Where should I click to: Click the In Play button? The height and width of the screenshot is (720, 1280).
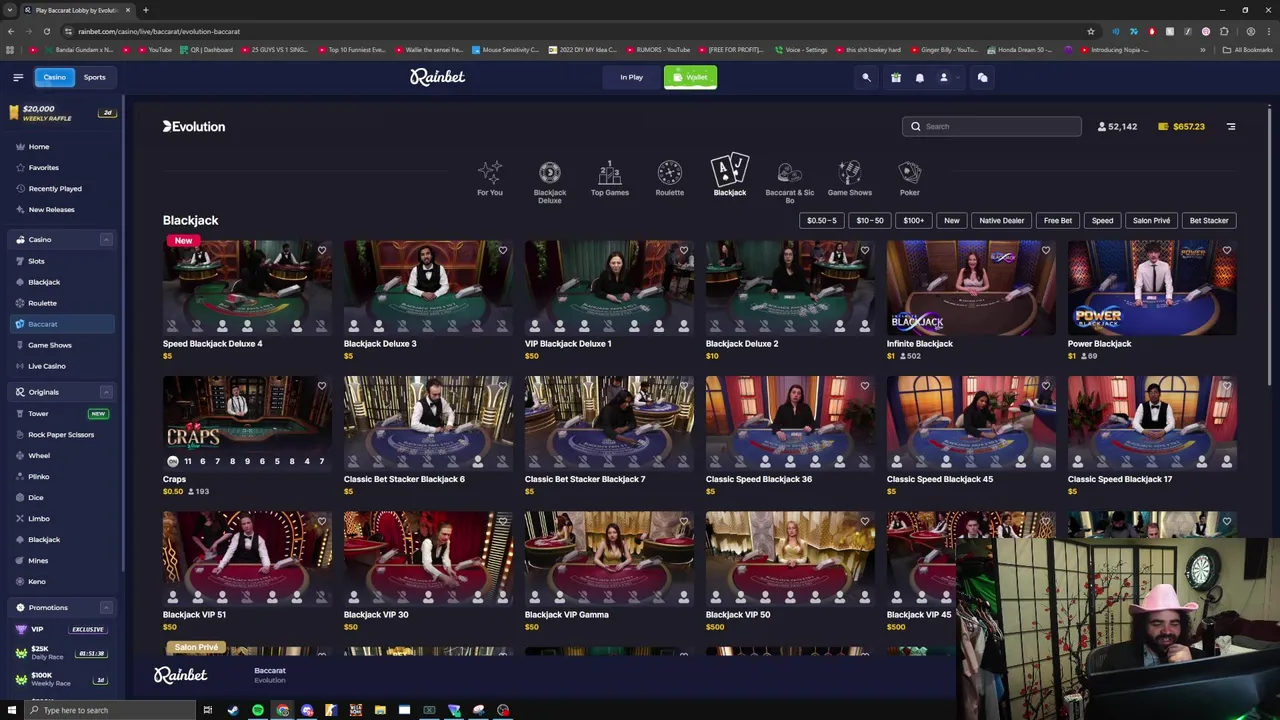(631, 77)
